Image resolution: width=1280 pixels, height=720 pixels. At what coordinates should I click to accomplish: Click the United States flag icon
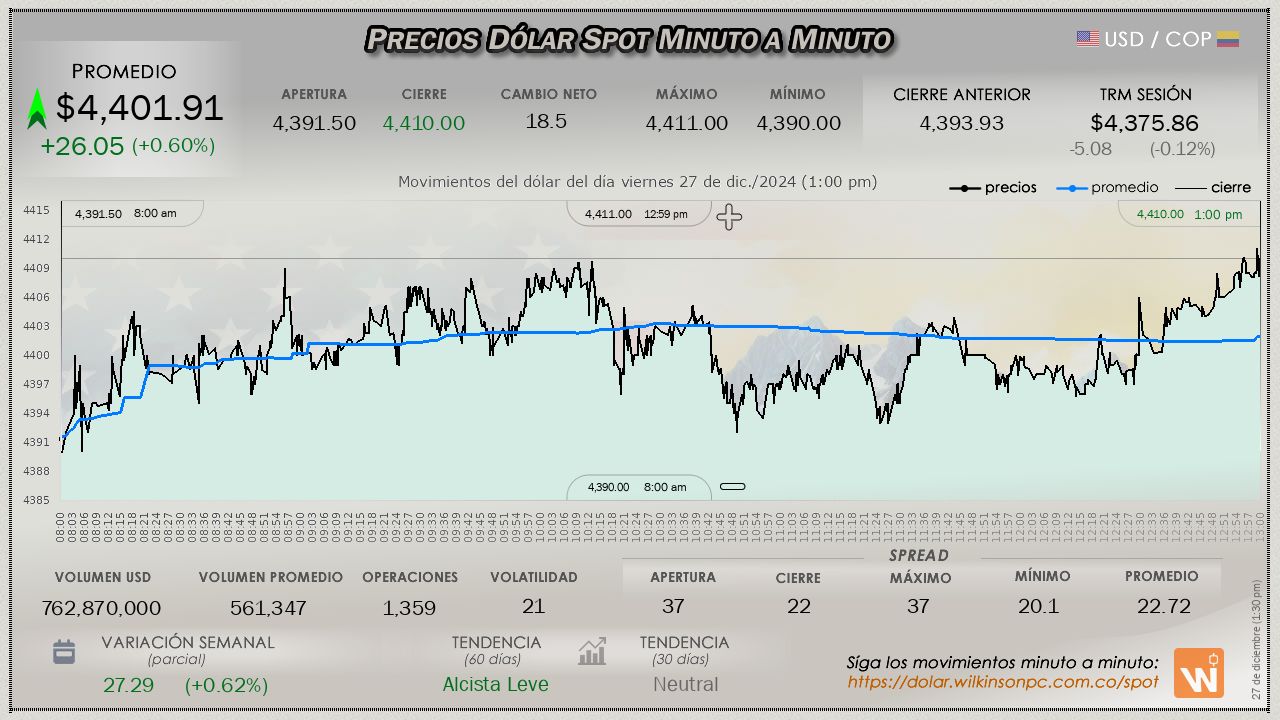pyautogui.click(x=1087, y=39)
